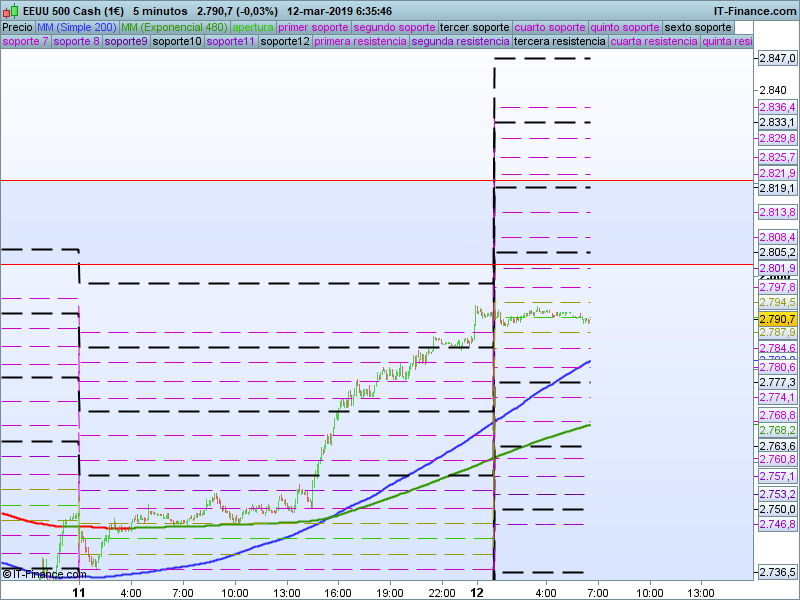Select the Precio indicator label
The image size is (800, 600).
(x=17, y=27)
